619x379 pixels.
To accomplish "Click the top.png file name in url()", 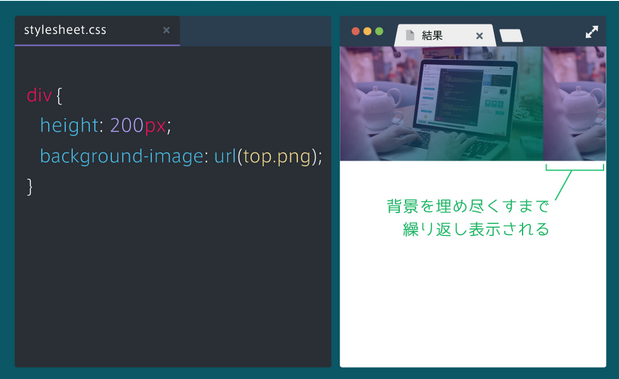I will [277, 157].
